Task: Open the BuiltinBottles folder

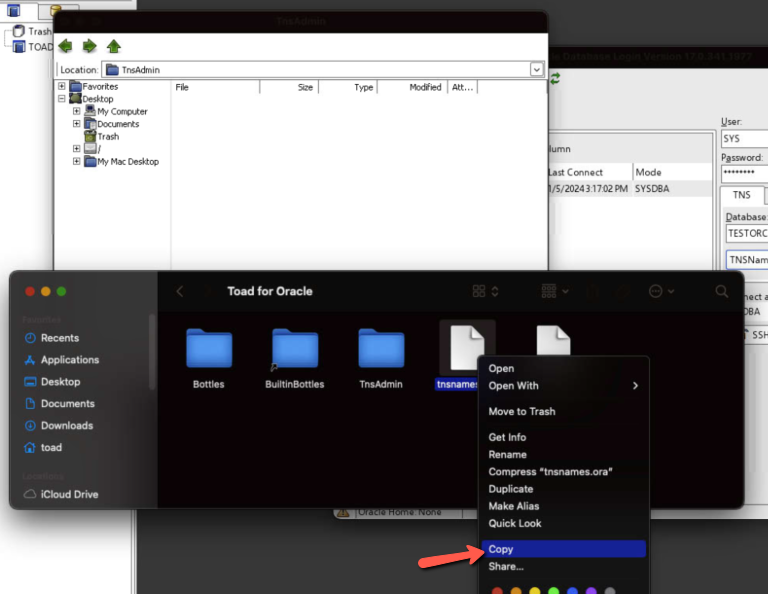Action: [x=294, y=358]
